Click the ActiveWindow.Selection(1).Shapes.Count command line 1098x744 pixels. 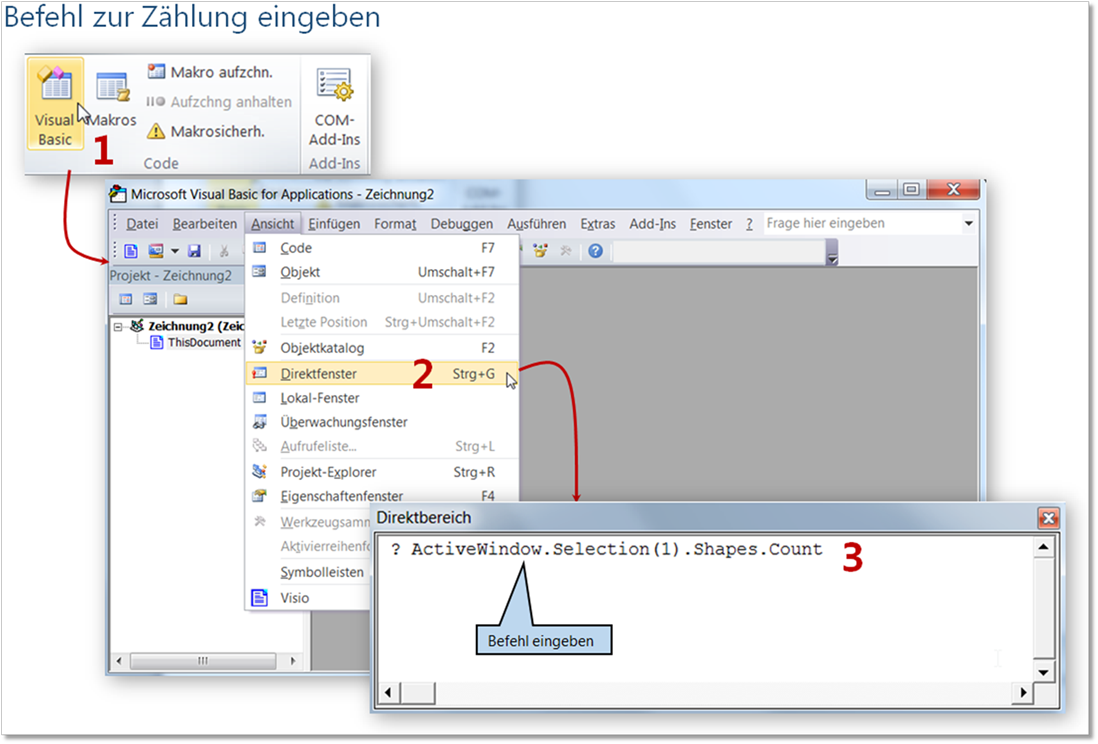point(606,549)
